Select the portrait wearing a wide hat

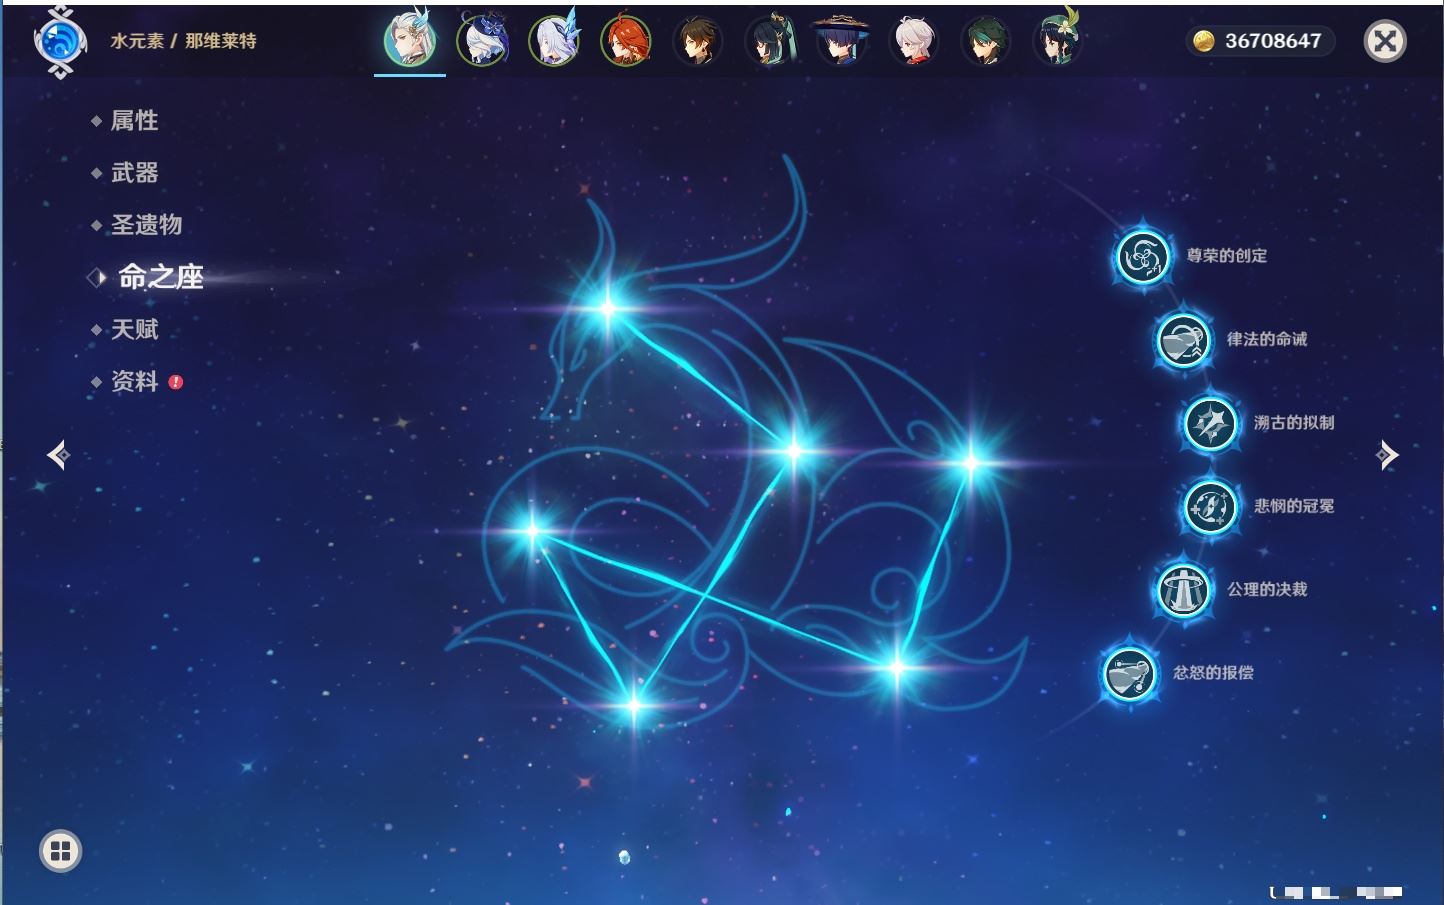point(842,41)
